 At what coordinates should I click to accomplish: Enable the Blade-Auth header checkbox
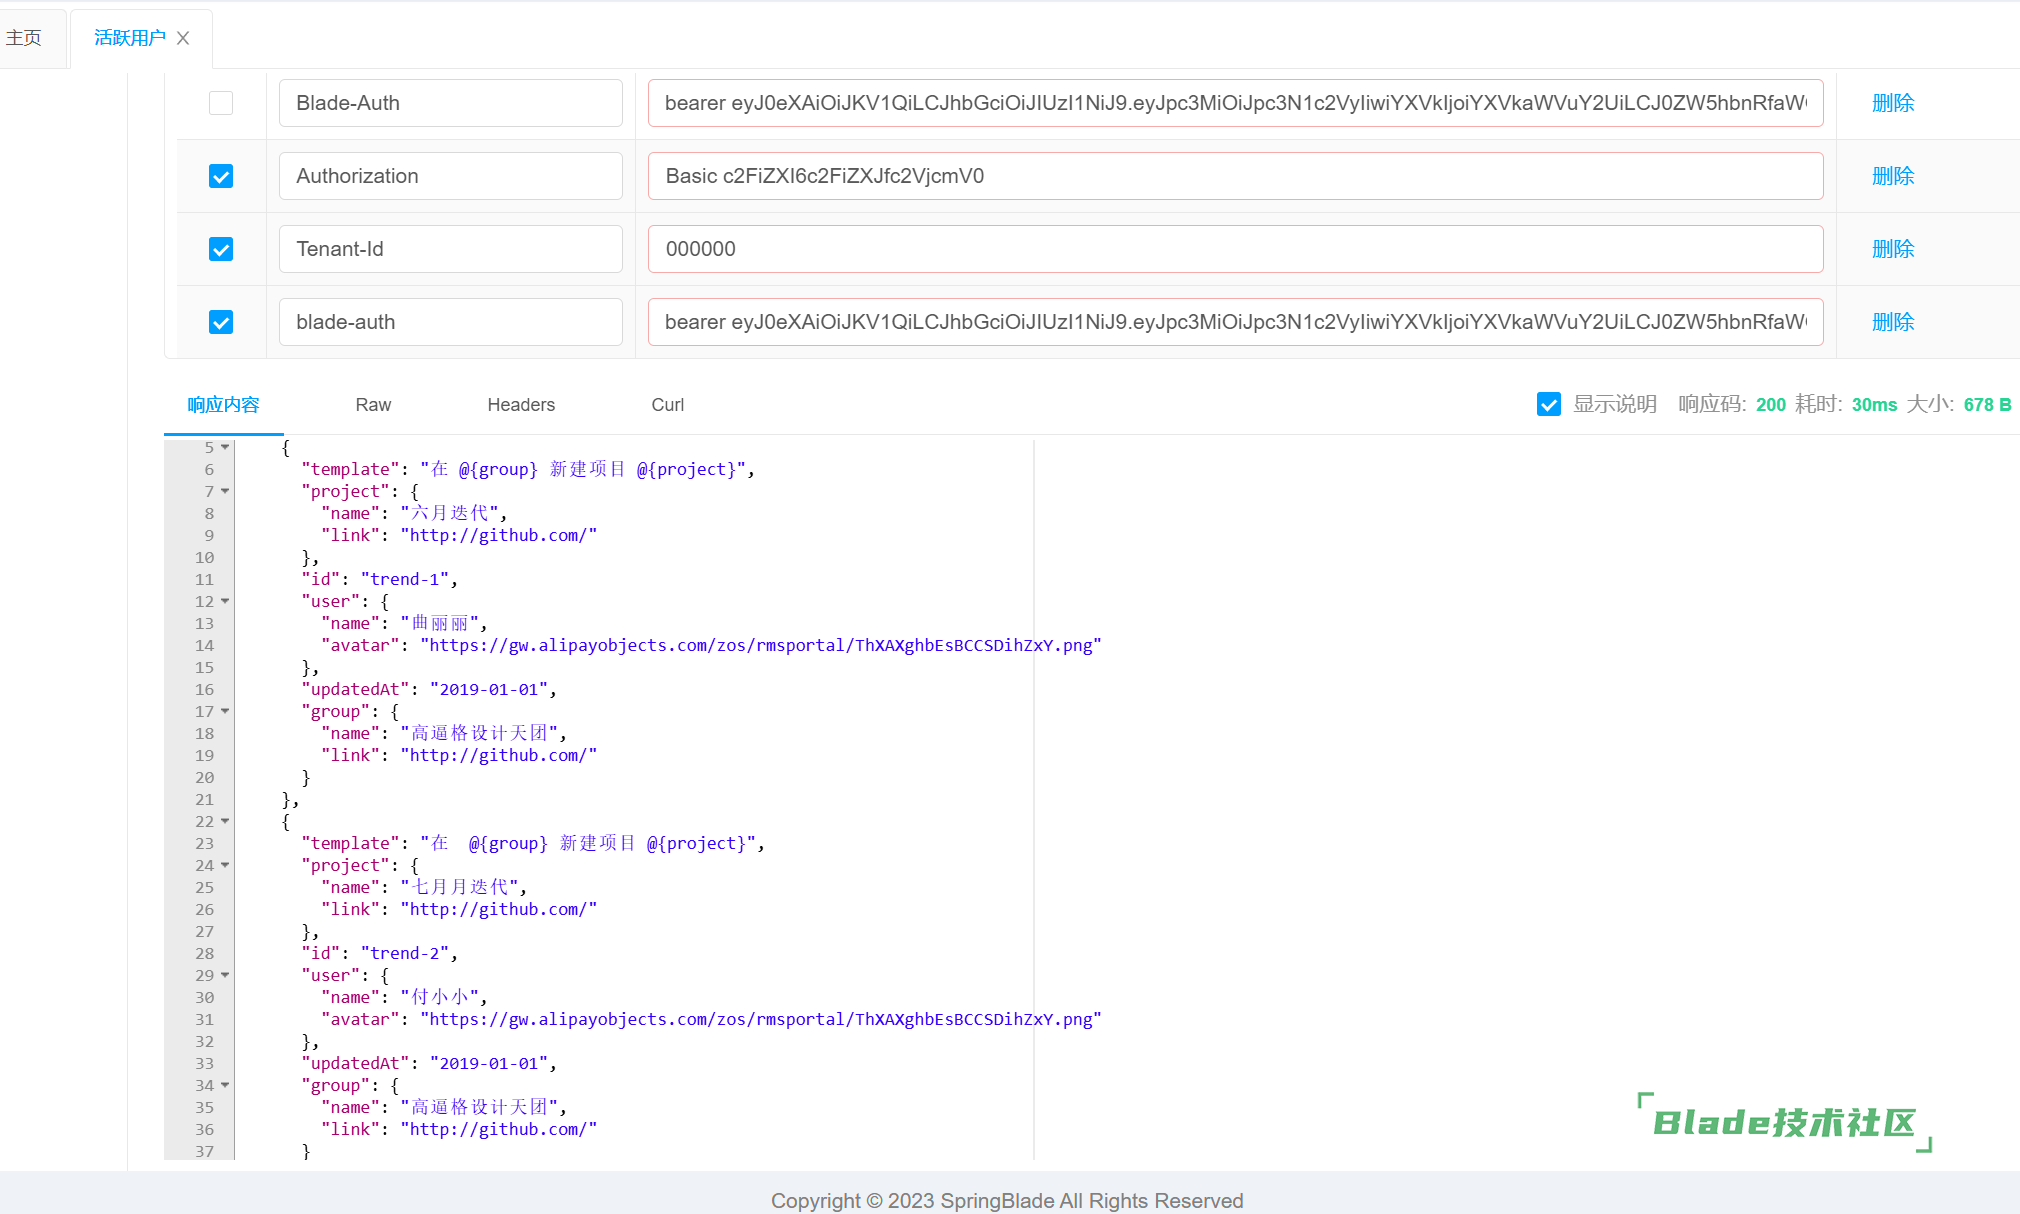[221, 103]
